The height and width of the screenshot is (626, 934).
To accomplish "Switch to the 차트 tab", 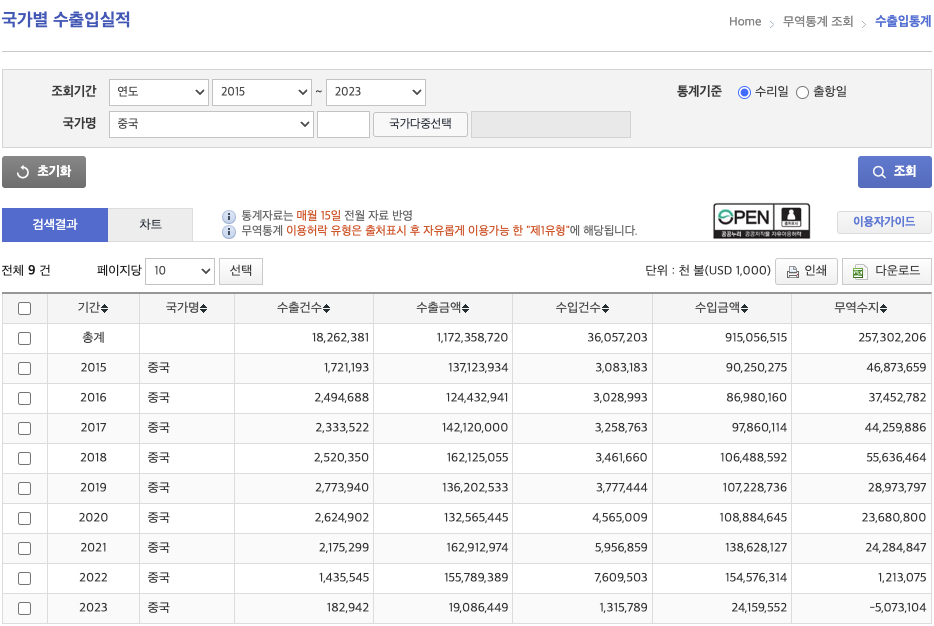I will click(150, 225).
